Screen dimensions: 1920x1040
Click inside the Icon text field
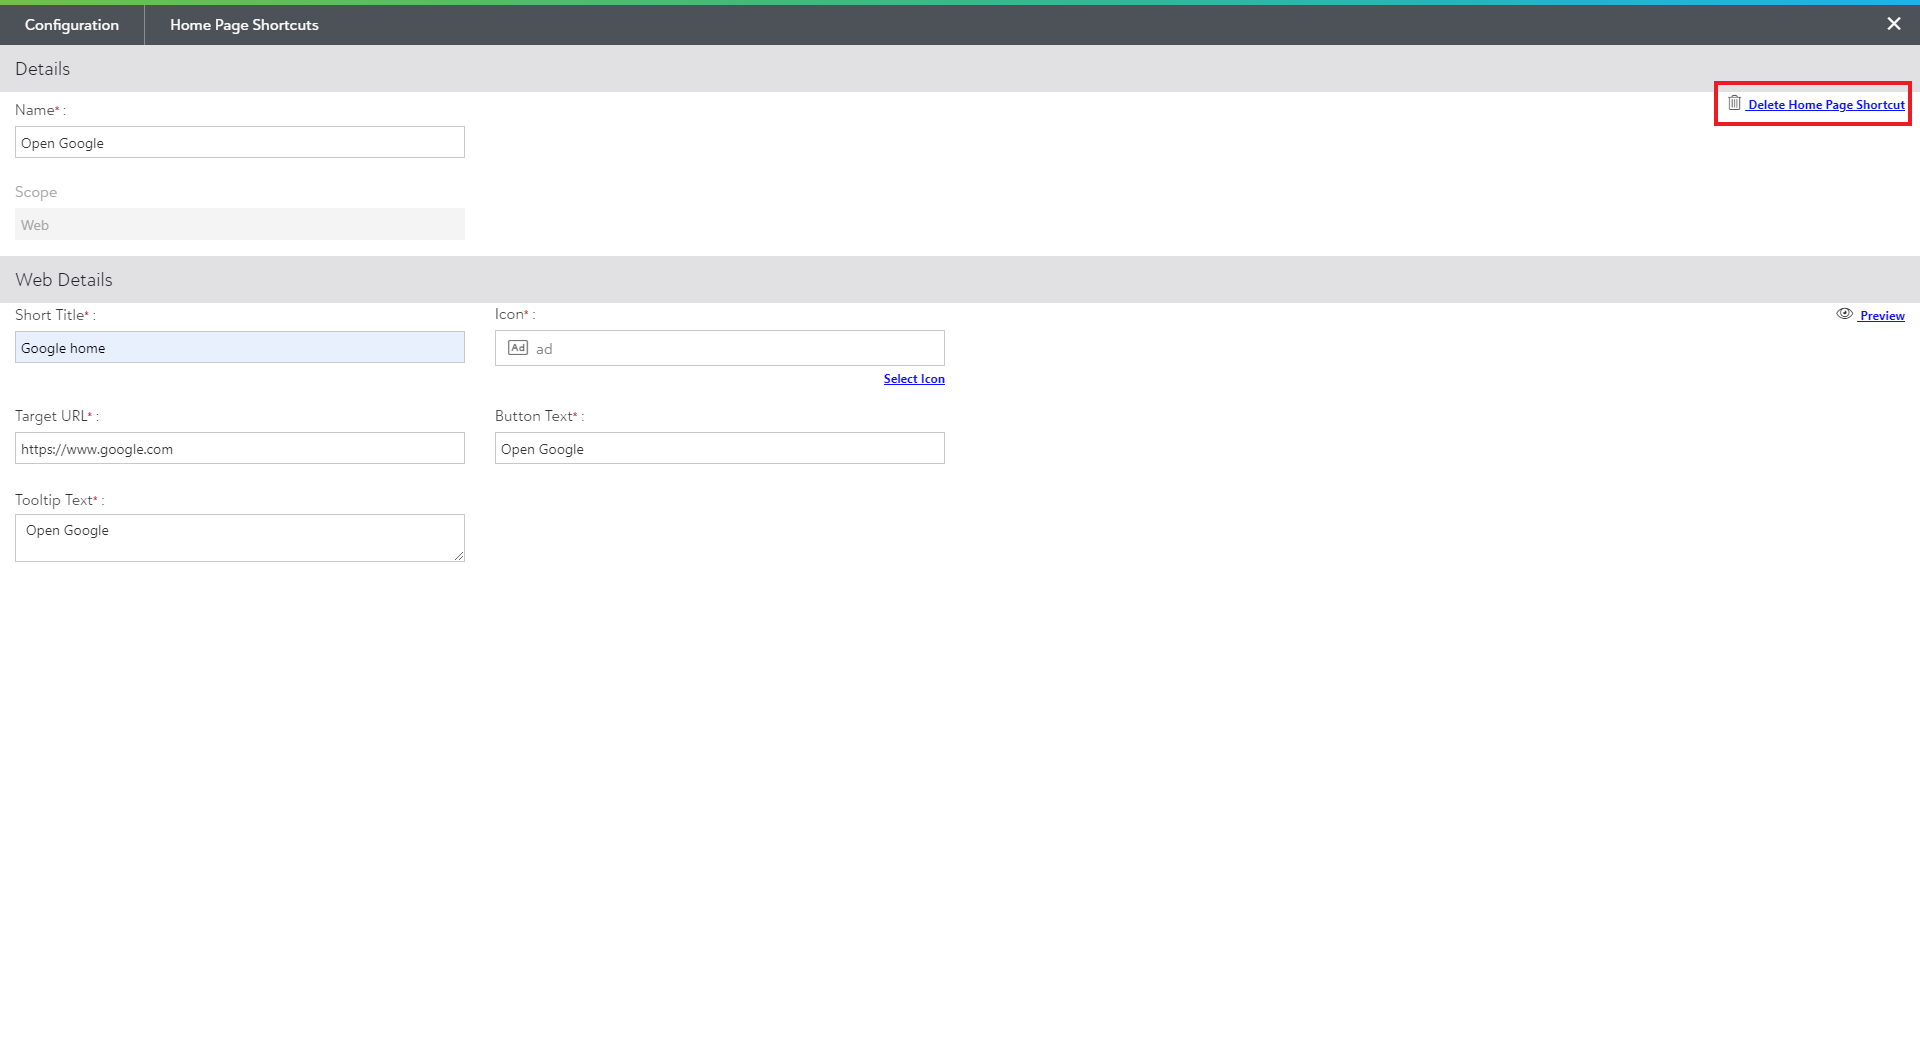(x=740, y=348)
